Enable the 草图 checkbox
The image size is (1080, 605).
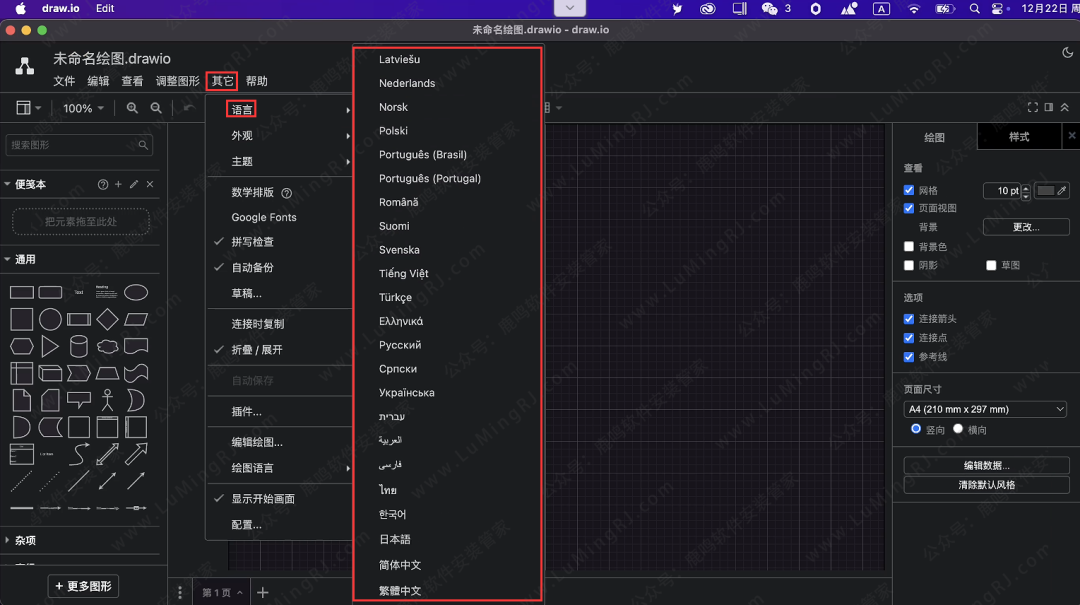coord(991,265)
